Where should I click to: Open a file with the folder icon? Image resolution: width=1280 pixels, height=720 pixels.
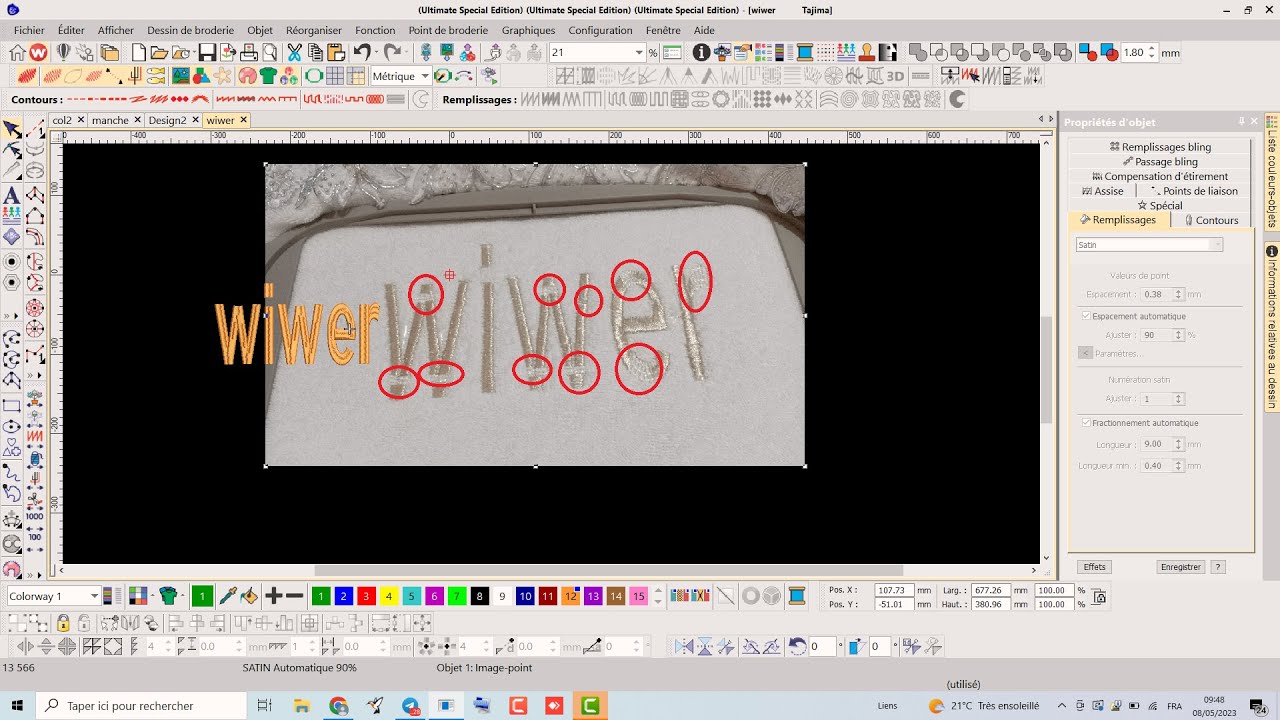click(159, 53)
